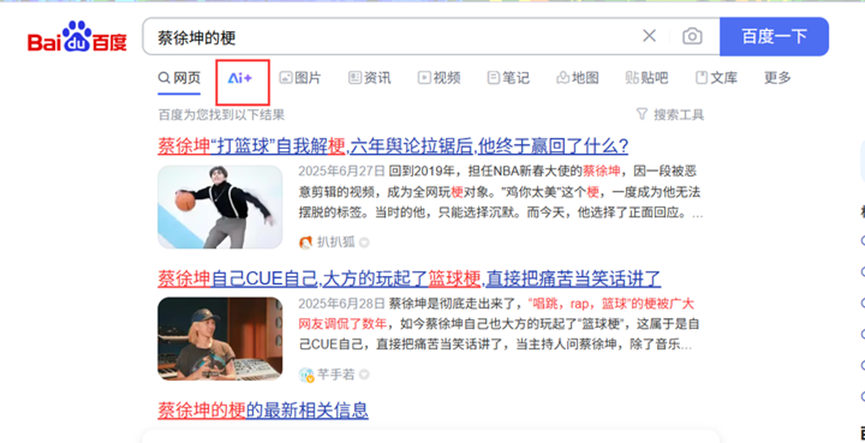The image size is (865, 443).
Task: Open 蔡徐坤的梗的最新相关信息 link
Action: click(263, 410)
